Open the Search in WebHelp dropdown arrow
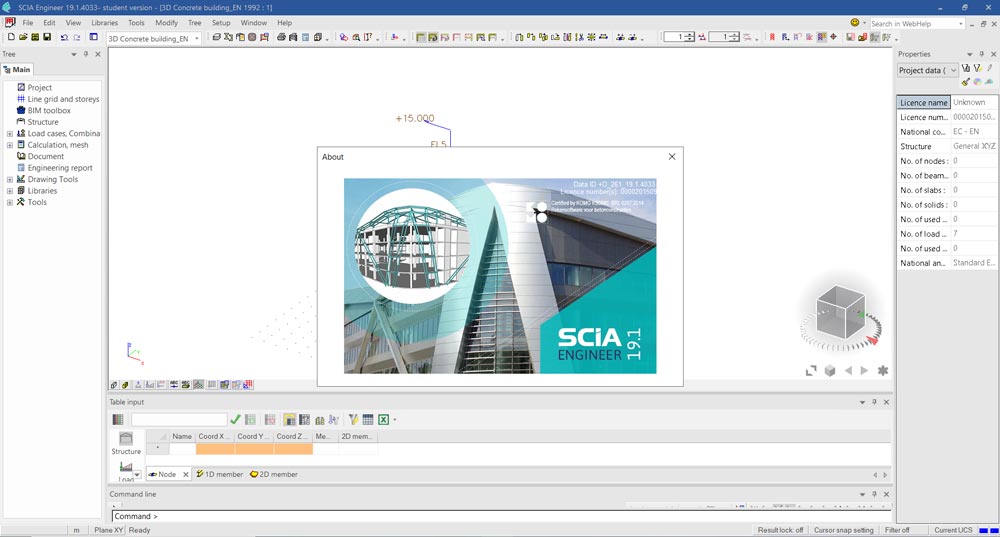1000x537 pixels. point(960,24)
